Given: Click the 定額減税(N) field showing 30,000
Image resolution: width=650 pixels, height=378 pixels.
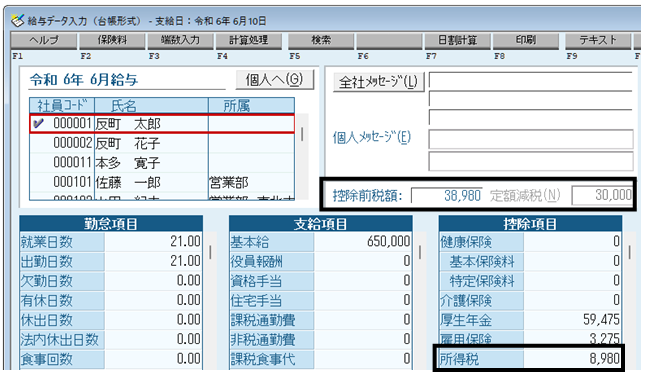Looking at the screenshot, I should pos(602,195).
